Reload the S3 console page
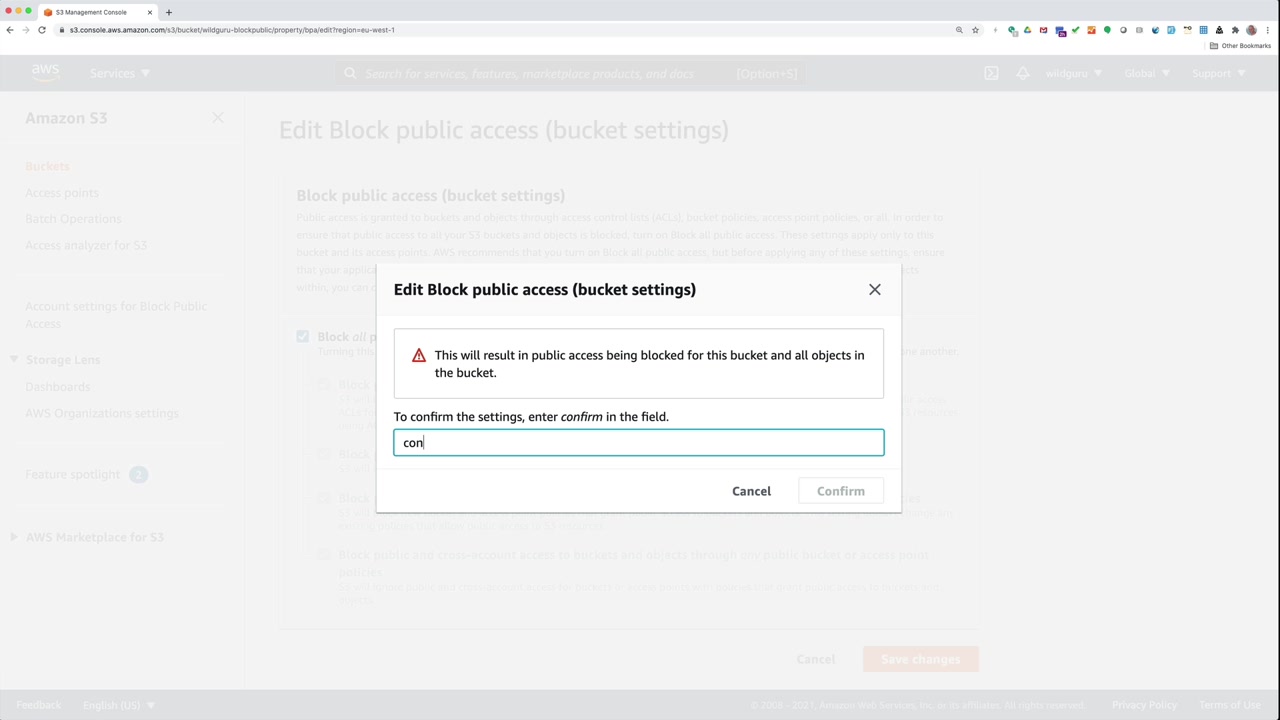Screen dimensions: 1280x720 click(x=42, y=30)
